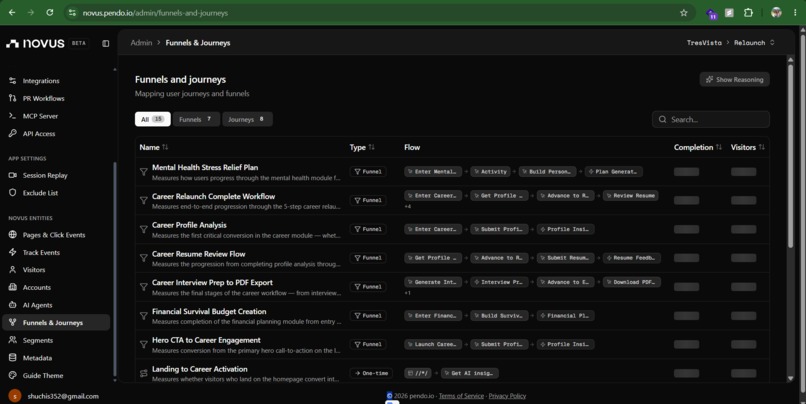806x404 pixels.
Task: Open Hero CTA to Career Engagement funnel
Action: [x=206, y=340]
